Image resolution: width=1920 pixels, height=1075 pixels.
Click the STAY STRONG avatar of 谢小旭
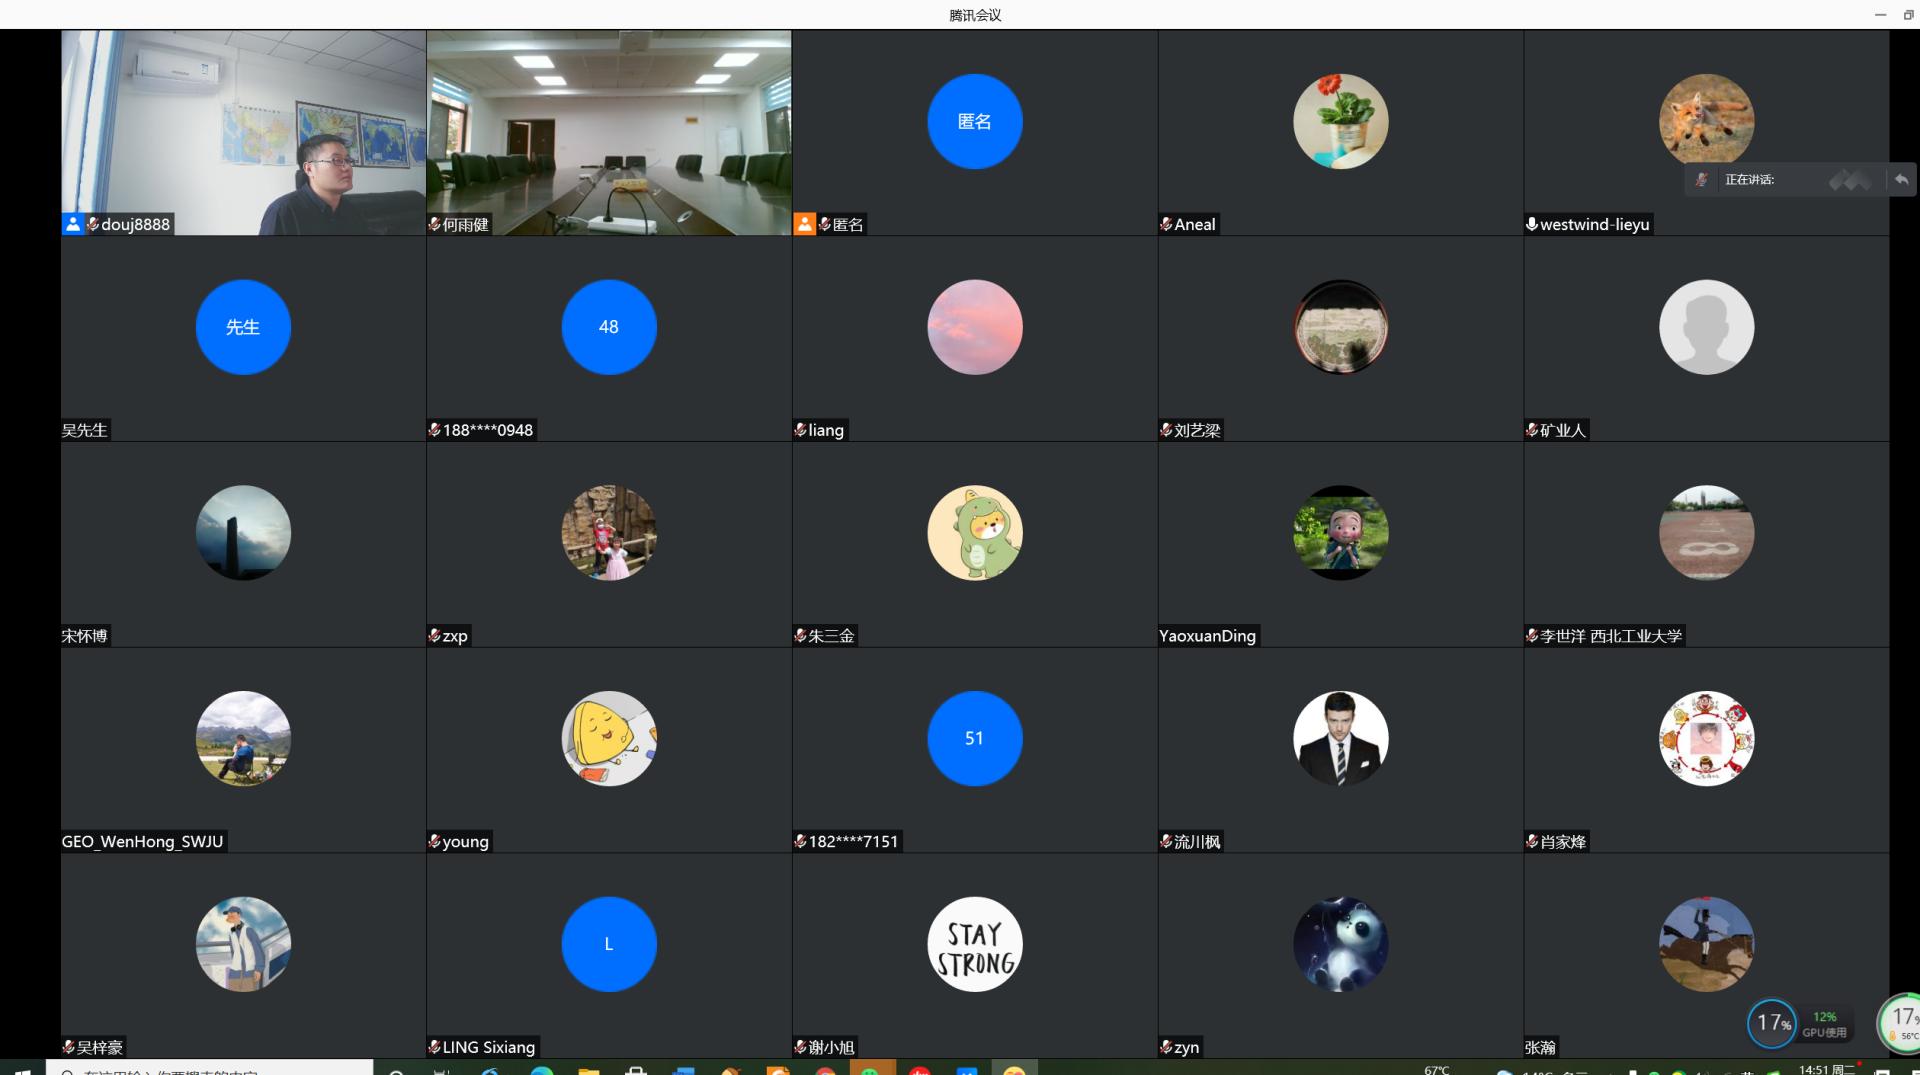(x=974, y=944)
